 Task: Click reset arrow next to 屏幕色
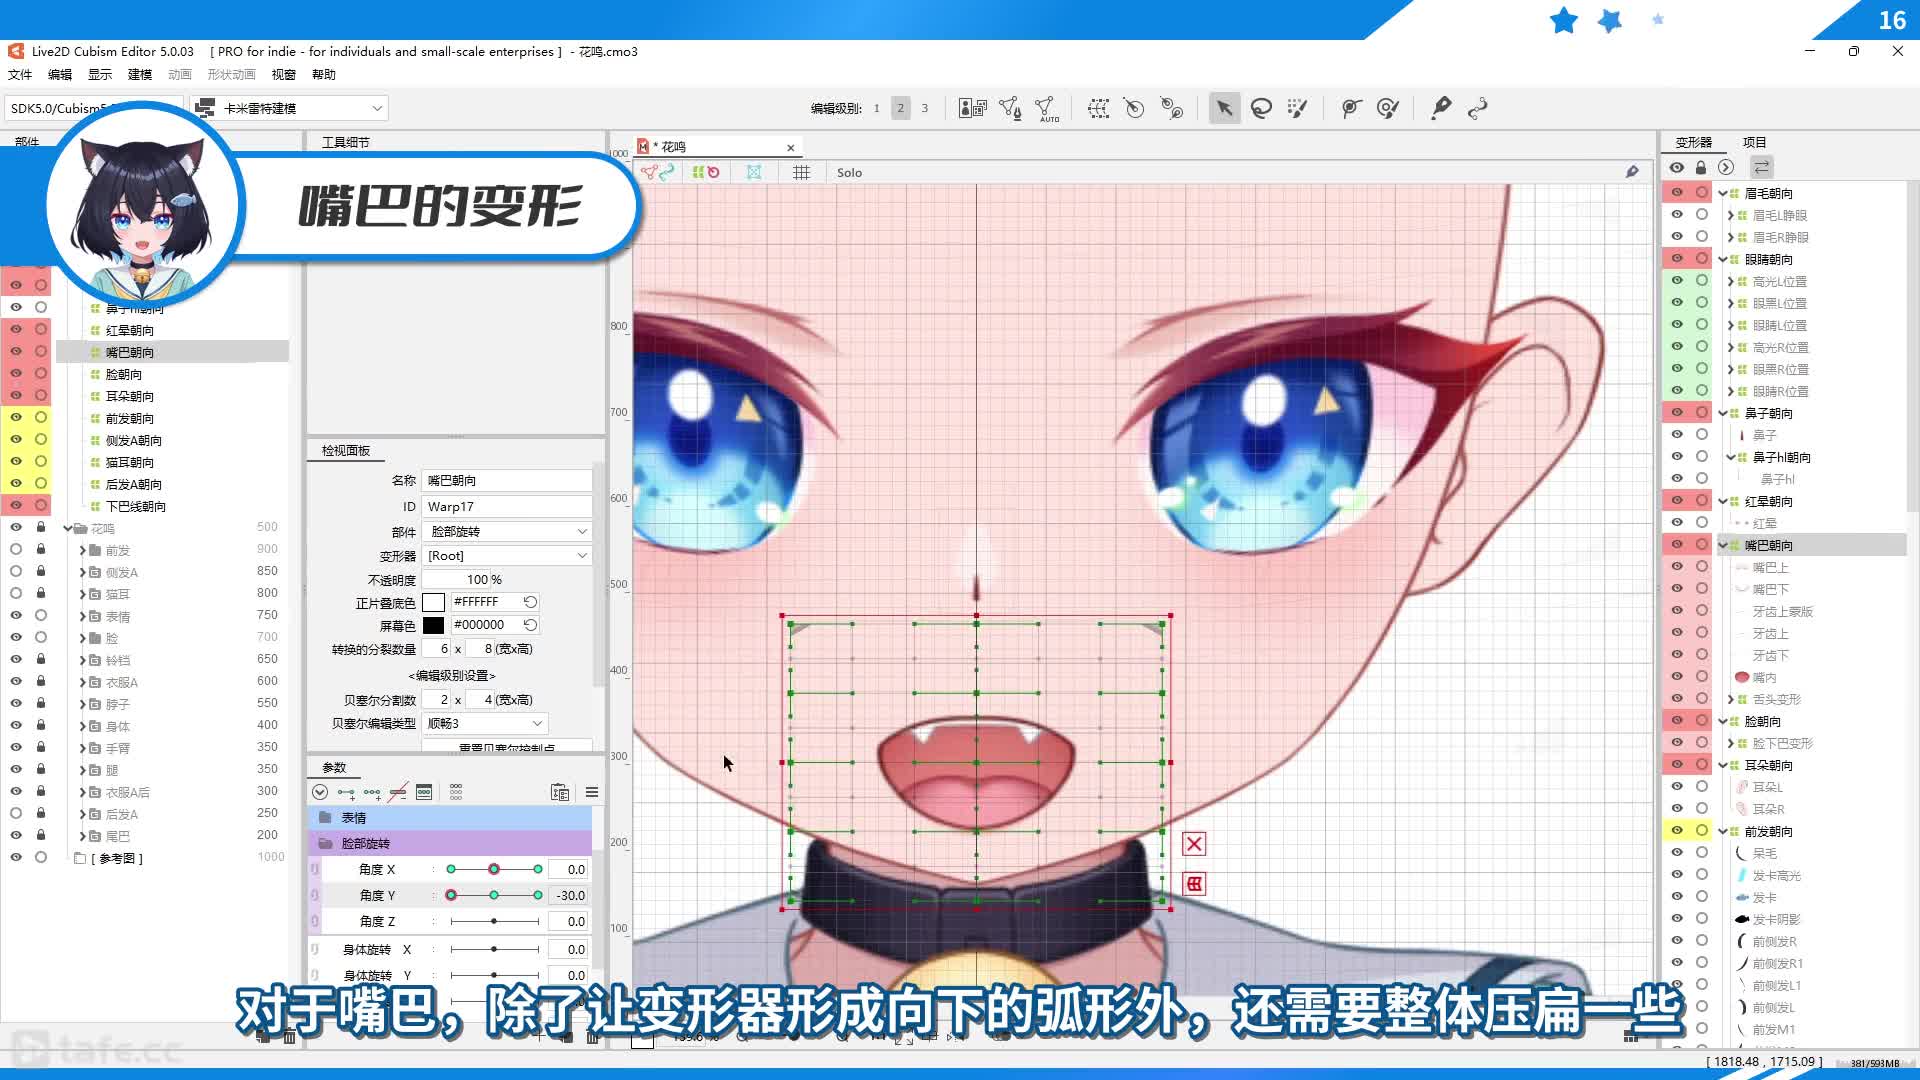click(530, 625)
